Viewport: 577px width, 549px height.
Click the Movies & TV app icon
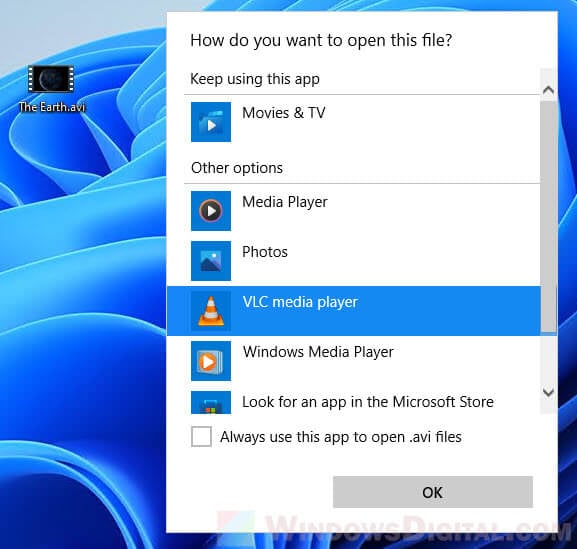[x=211, y=122]
